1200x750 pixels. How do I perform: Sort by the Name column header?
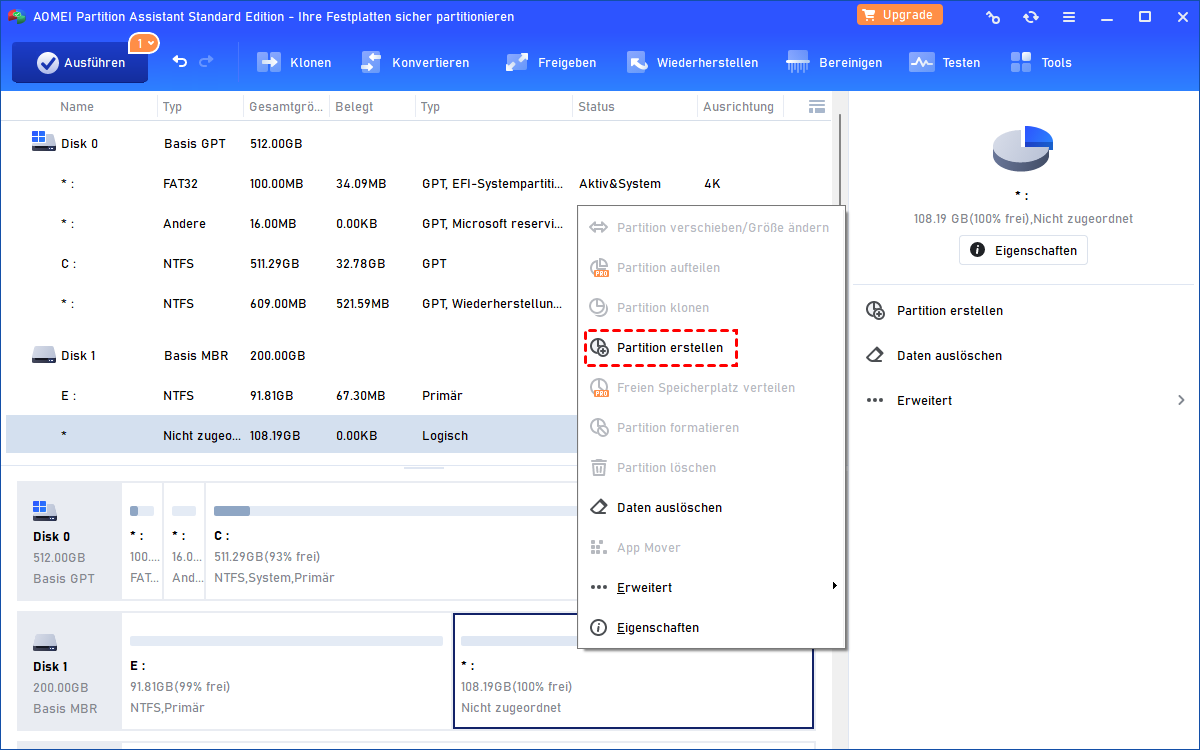click(77, 106)
